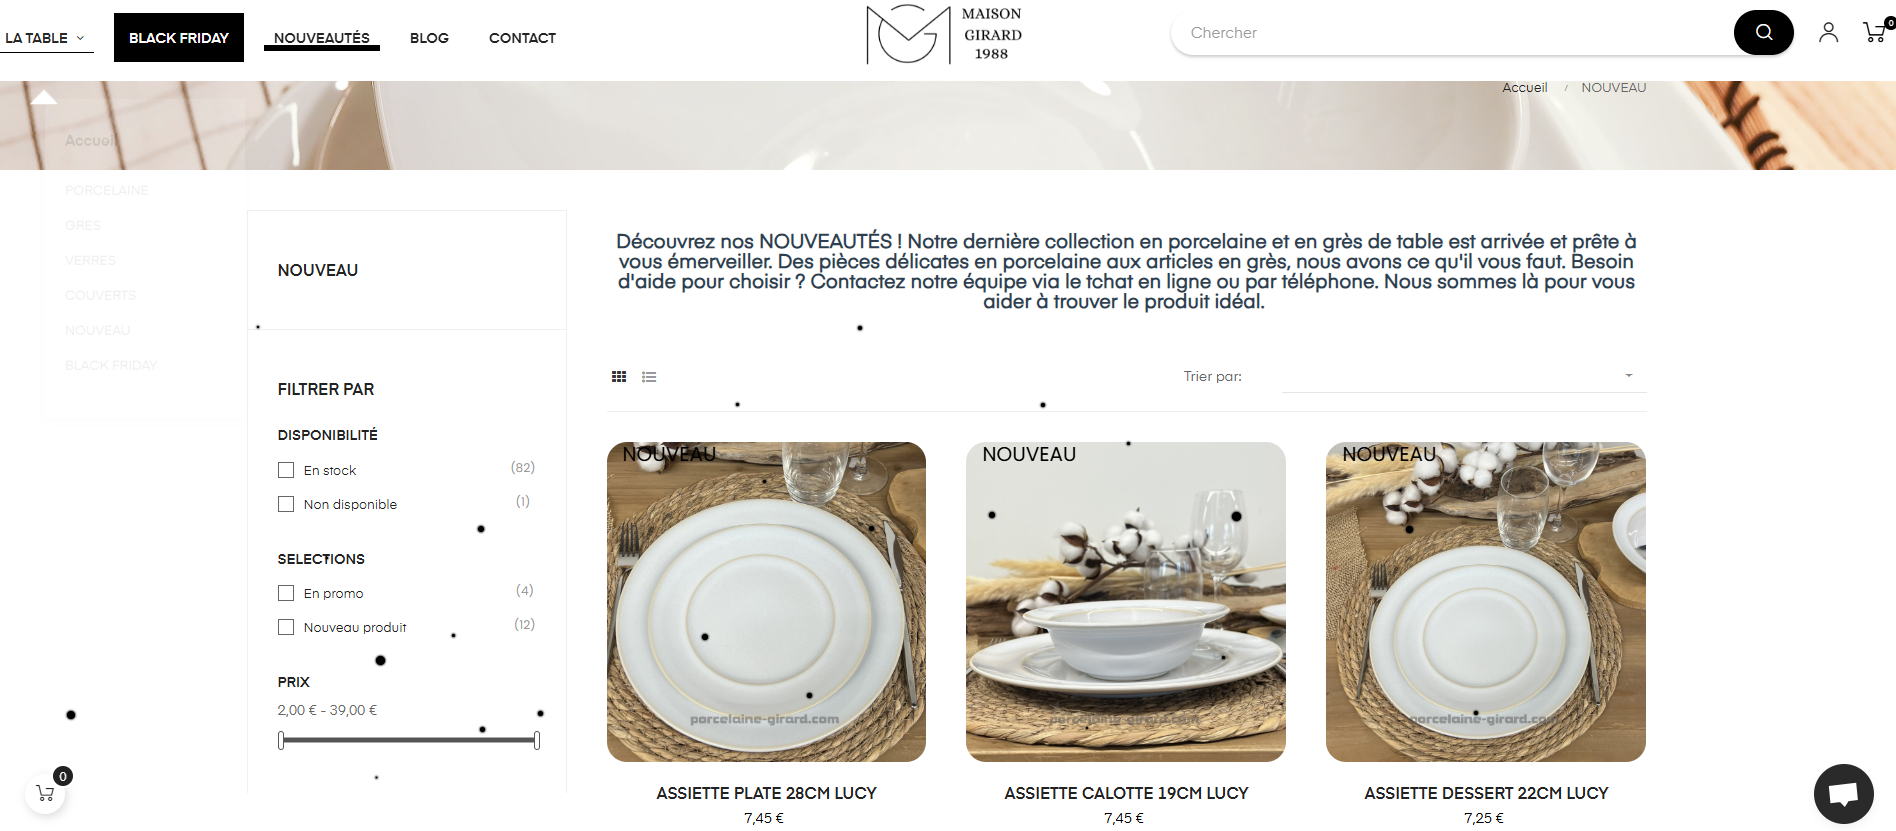Enable the En promo filter
1896x831 pixels.
[x=286, y=593]
